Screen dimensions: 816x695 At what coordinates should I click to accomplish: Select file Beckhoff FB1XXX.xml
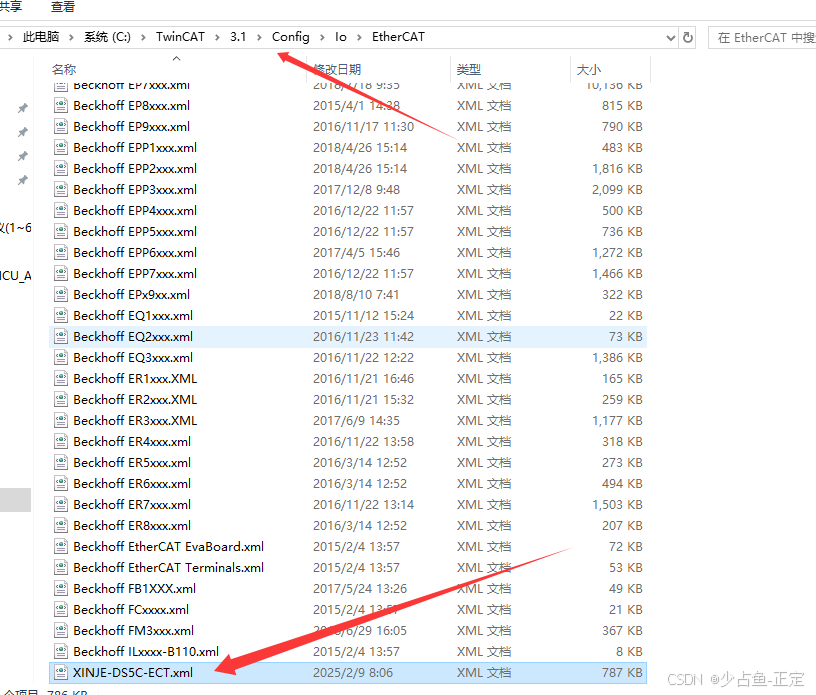pyautogui.click(x=135, y=589)
